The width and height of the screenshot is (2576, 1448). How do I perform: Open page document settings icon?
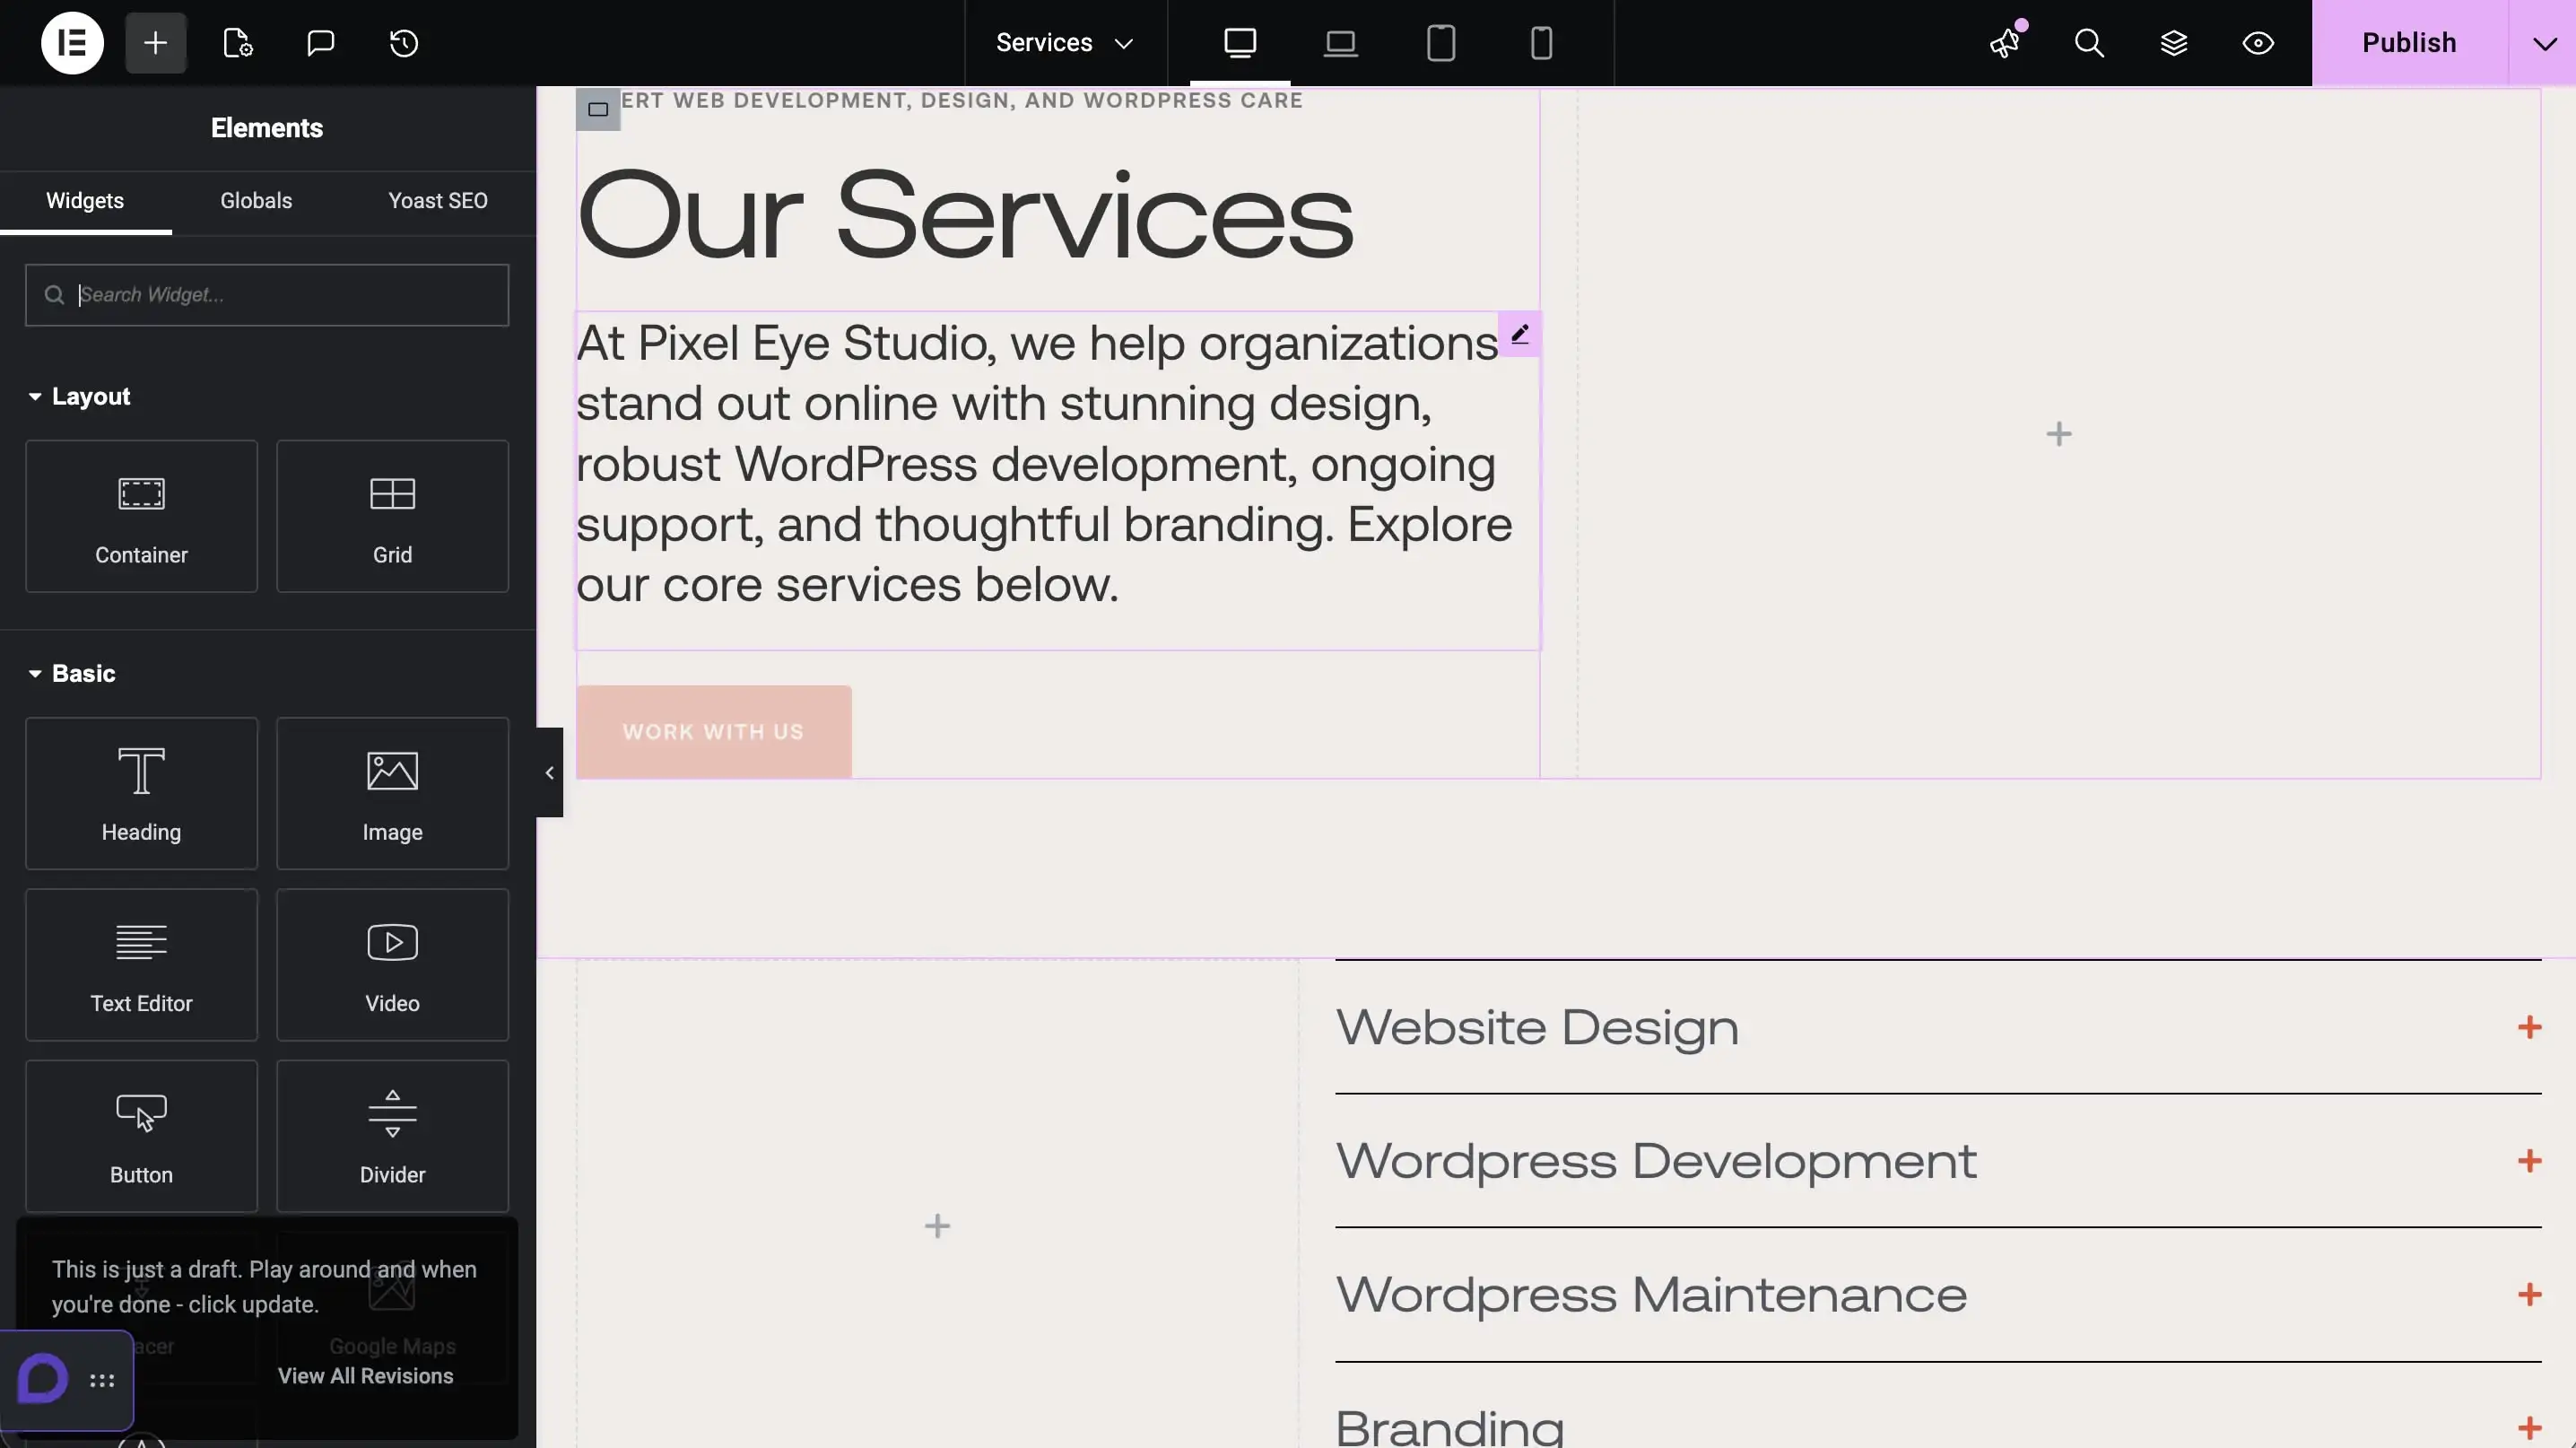point(237,43)
